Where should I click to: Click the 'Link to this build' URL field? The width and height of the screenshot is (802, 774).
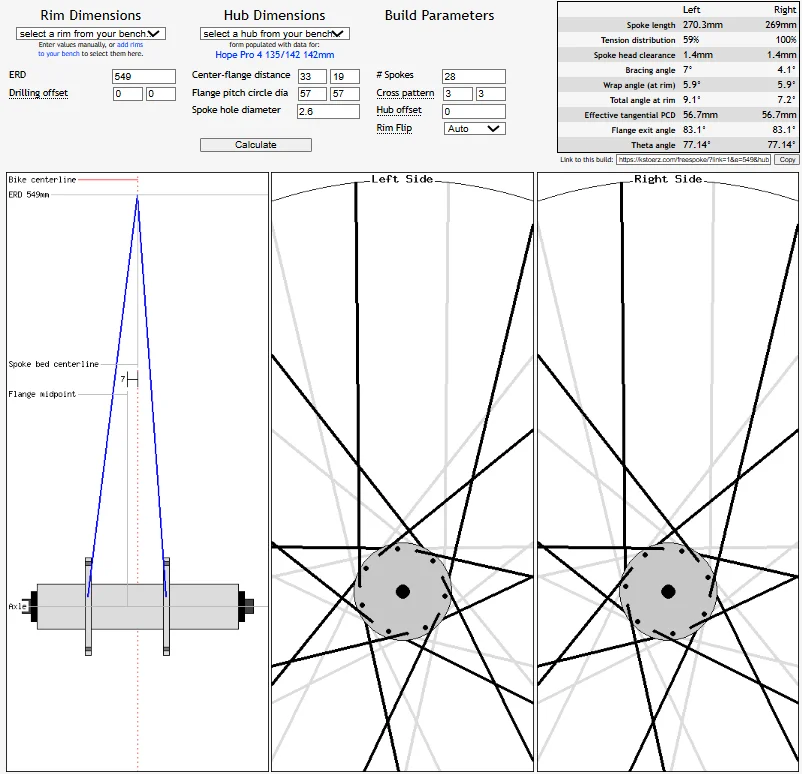click(694, 160)
